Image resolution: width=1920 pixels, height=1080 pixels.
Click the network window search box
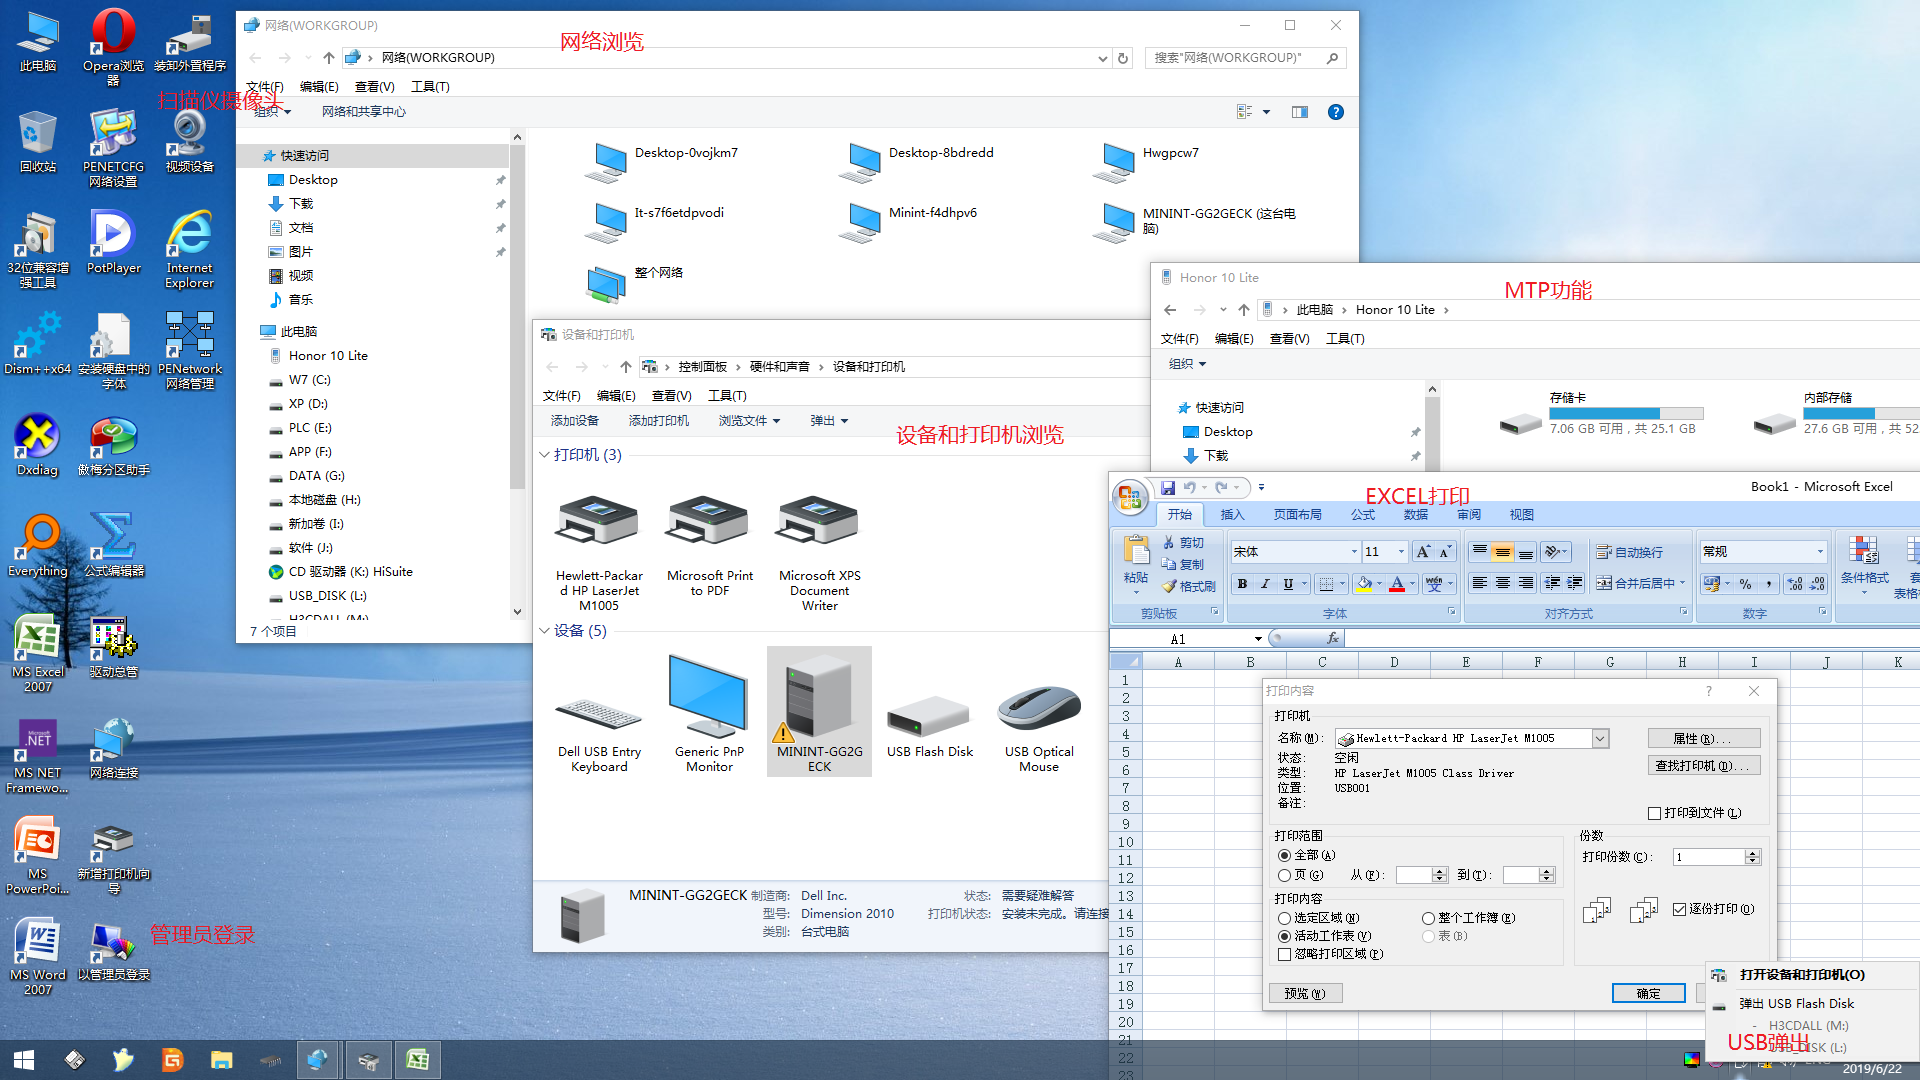[1245, 58]
